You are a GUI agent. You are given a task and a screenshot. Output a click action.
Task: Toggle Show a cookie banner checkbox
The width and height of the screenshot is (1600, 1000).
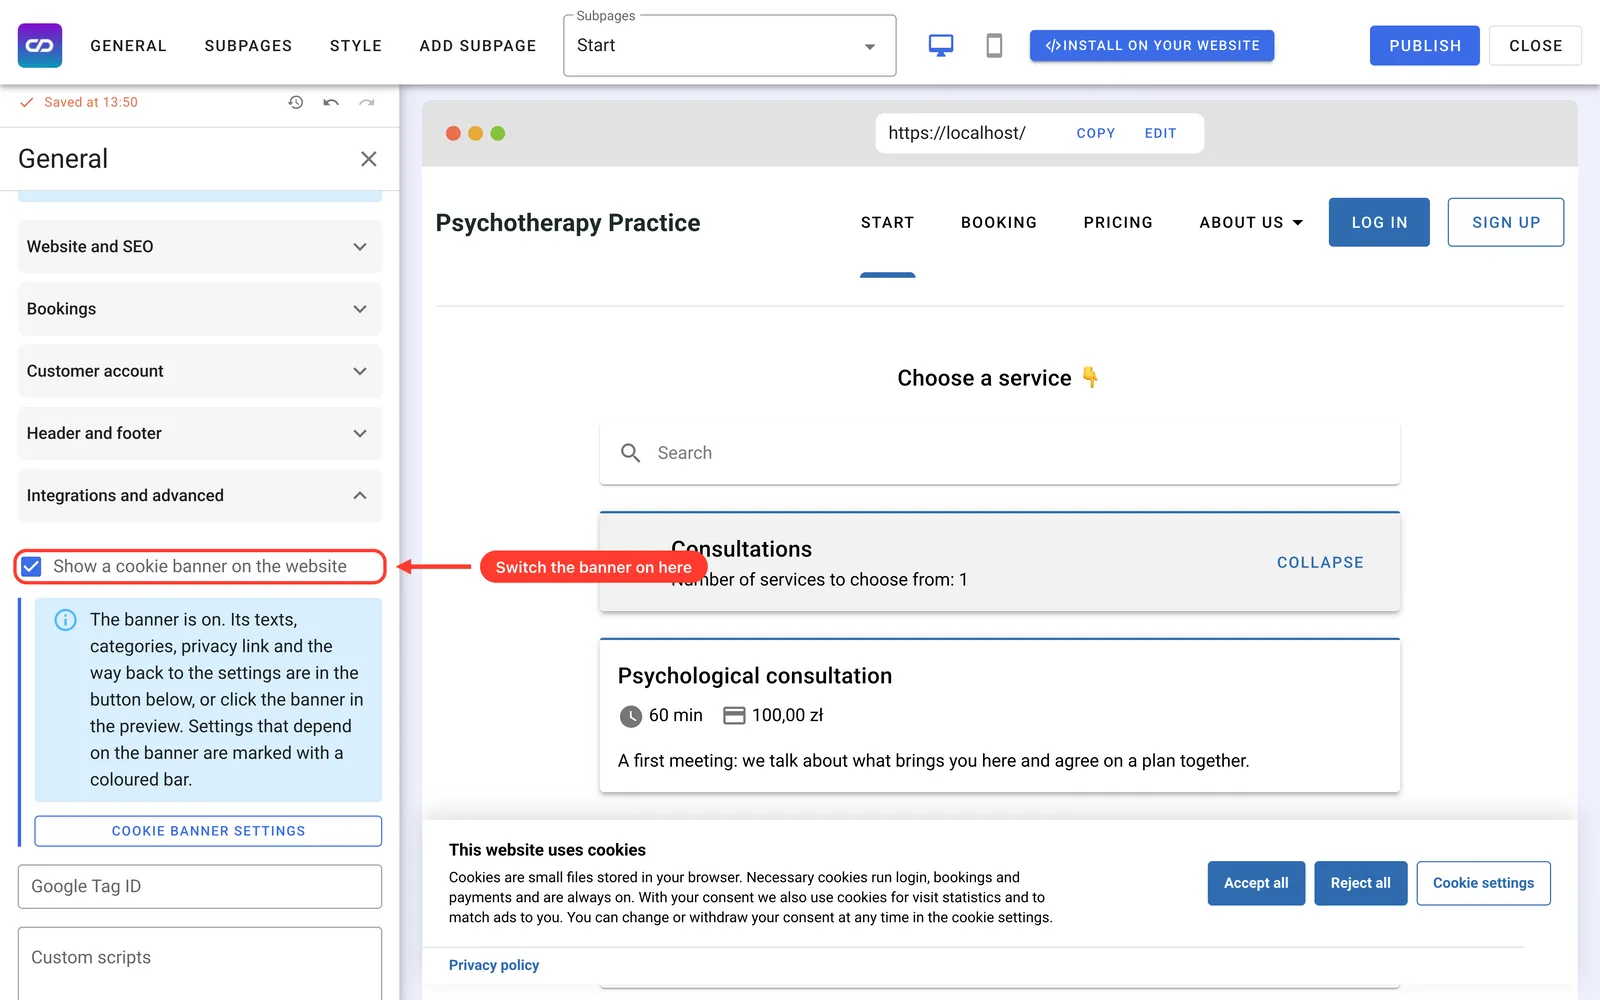coord(32,567)
